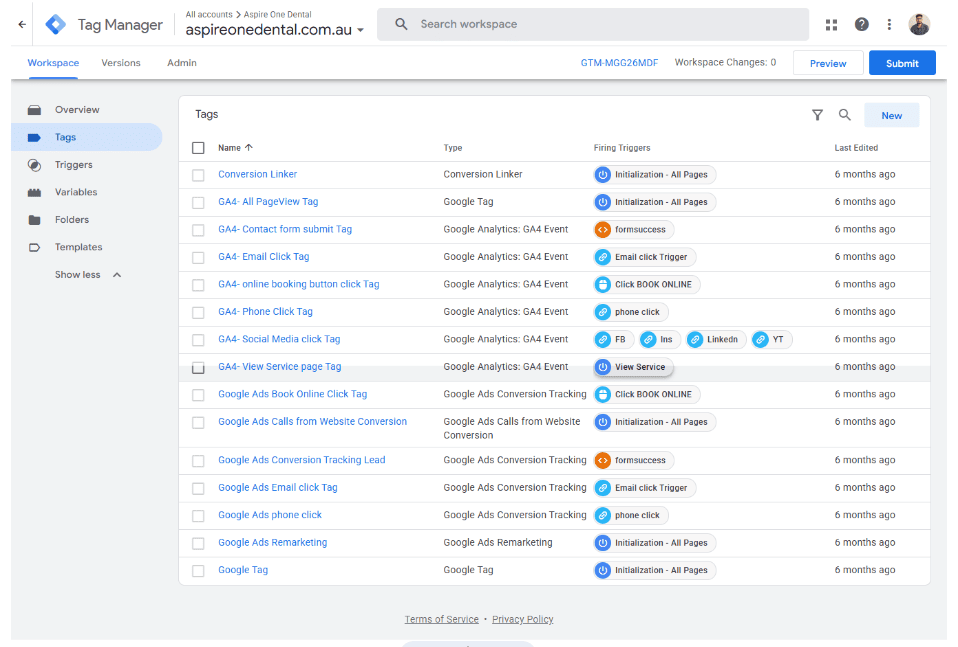Open Google Ads phone click tag
Viewport: 958px width, 647px height.
click(270, 516)
